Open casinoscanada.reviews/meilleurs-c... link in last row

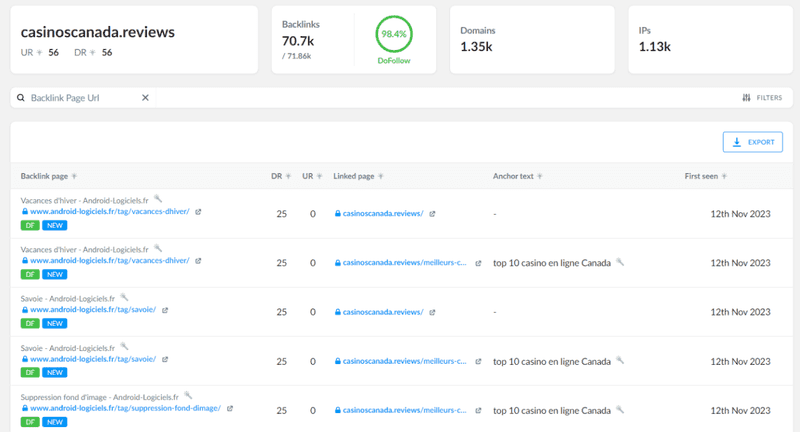coord(404,410)
